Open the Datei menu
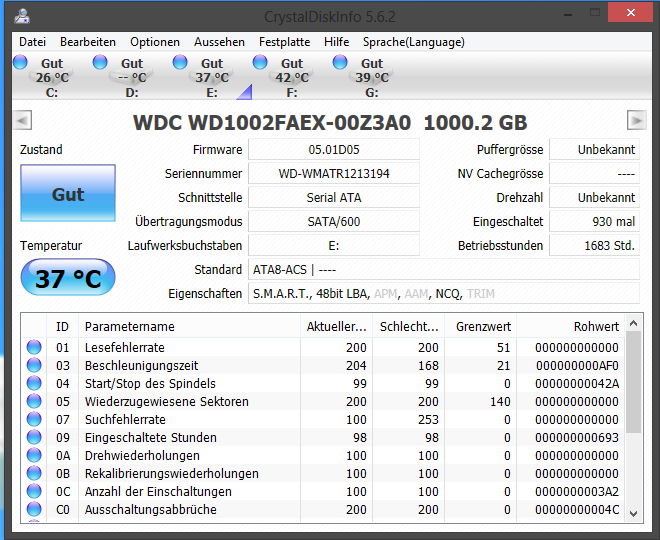The width and height of the screenshot is (660, 540). pyautogui.click(x=32, y=42)
